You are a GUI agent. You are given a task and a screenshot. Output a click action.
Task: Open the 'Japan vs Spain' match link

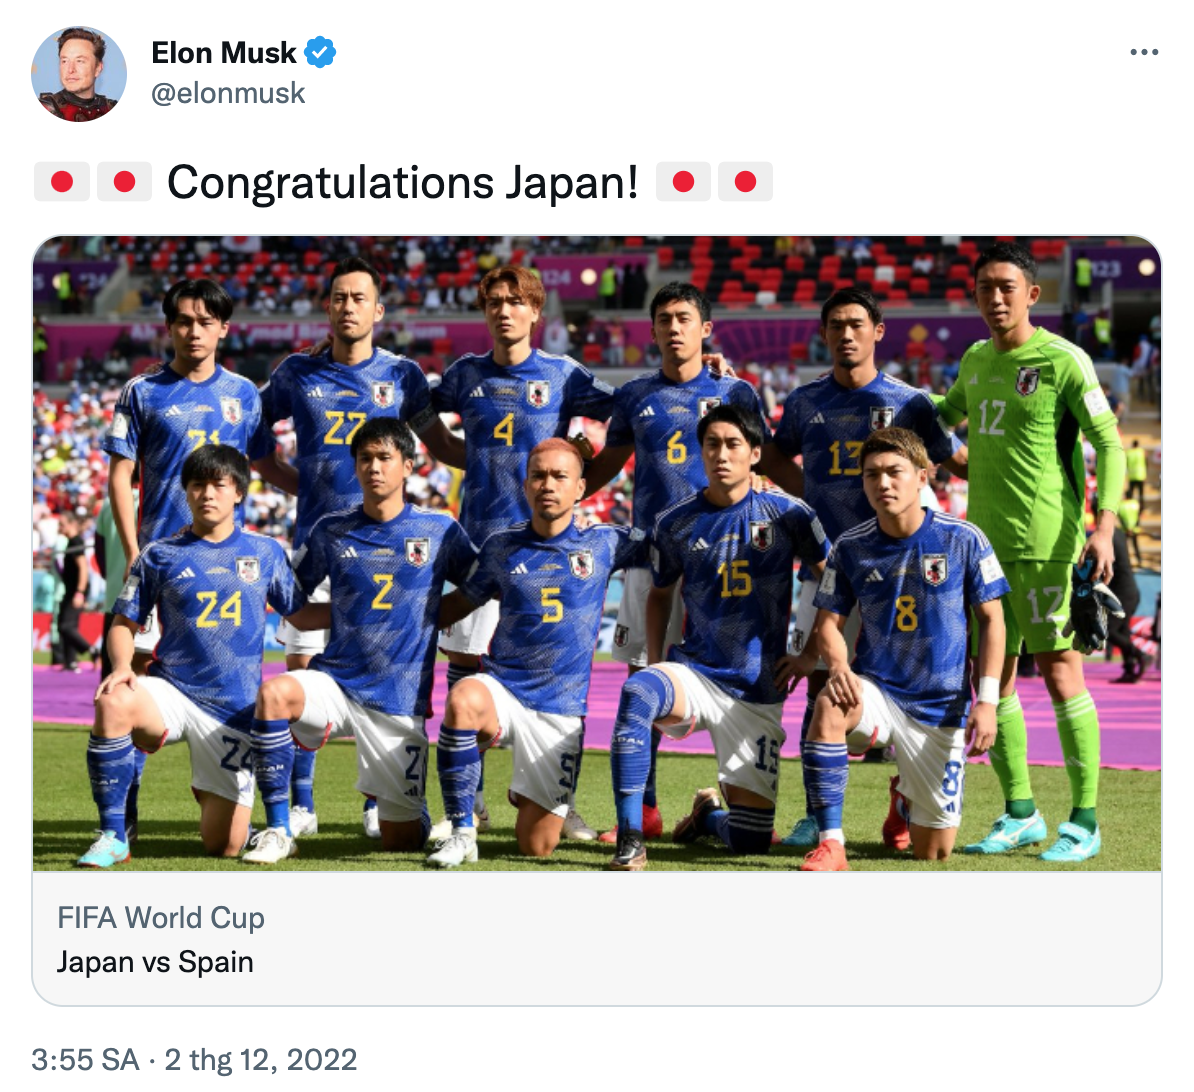pyautogui.click(x=155, y=963)
